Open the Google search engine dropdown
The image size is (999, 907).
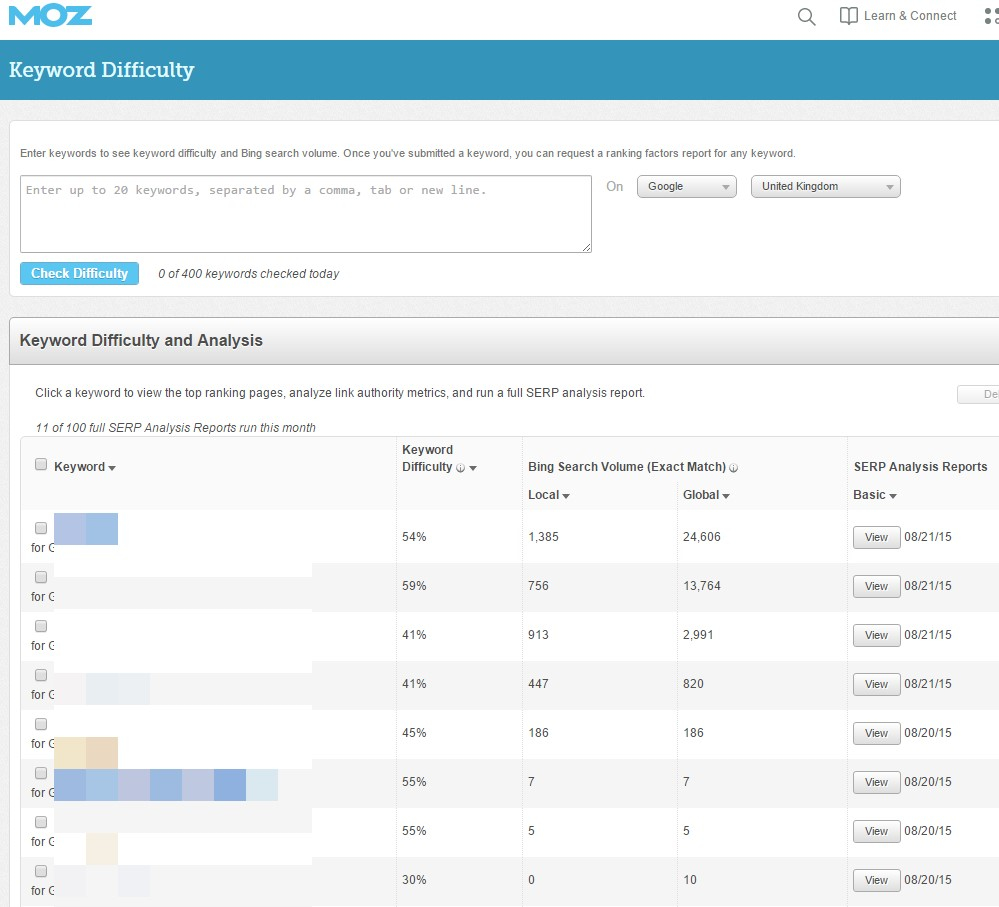pos(686,187)
